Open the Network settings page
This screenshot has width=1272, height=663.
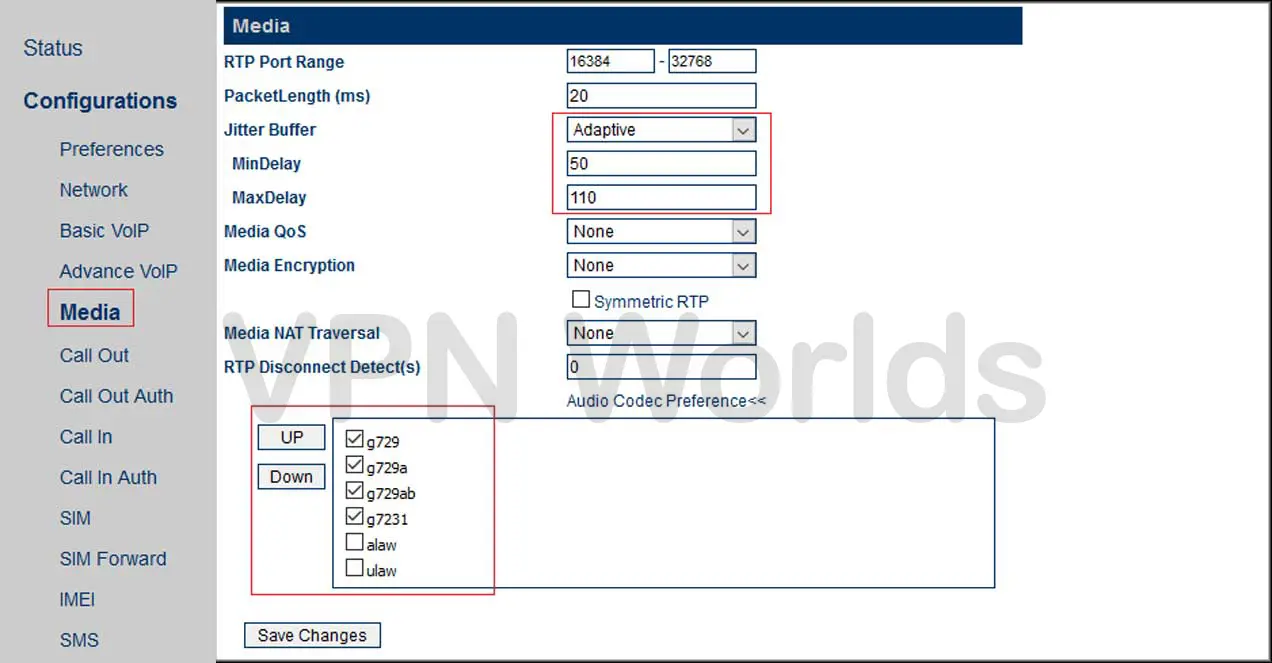point(93,190)
